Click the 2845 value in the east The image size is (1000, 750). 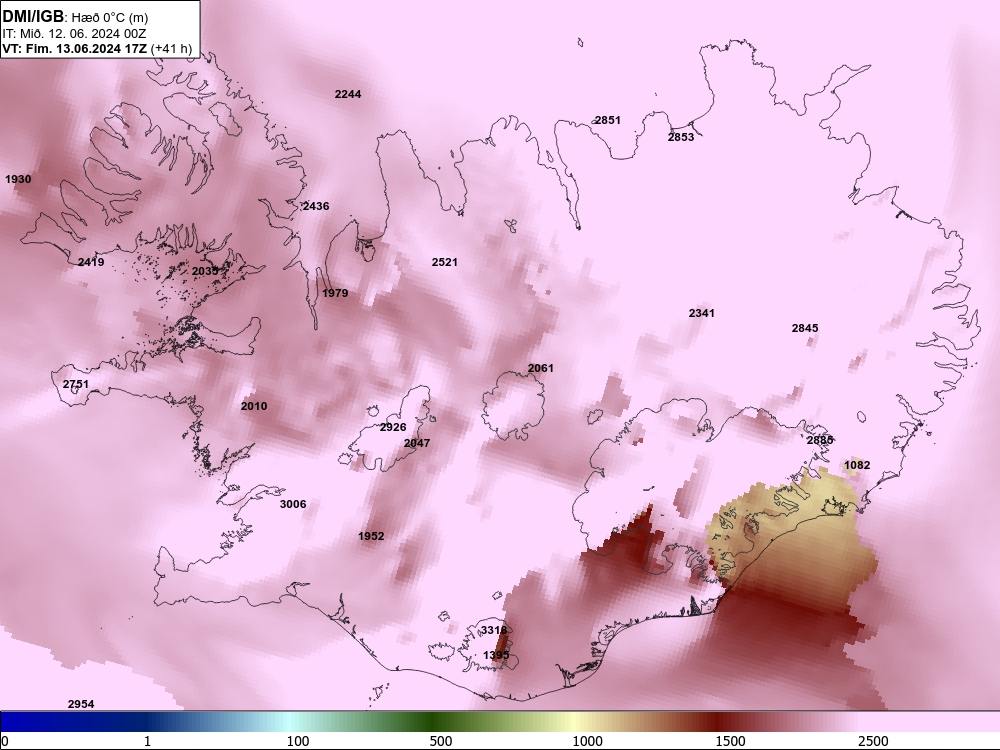(805, 328)
